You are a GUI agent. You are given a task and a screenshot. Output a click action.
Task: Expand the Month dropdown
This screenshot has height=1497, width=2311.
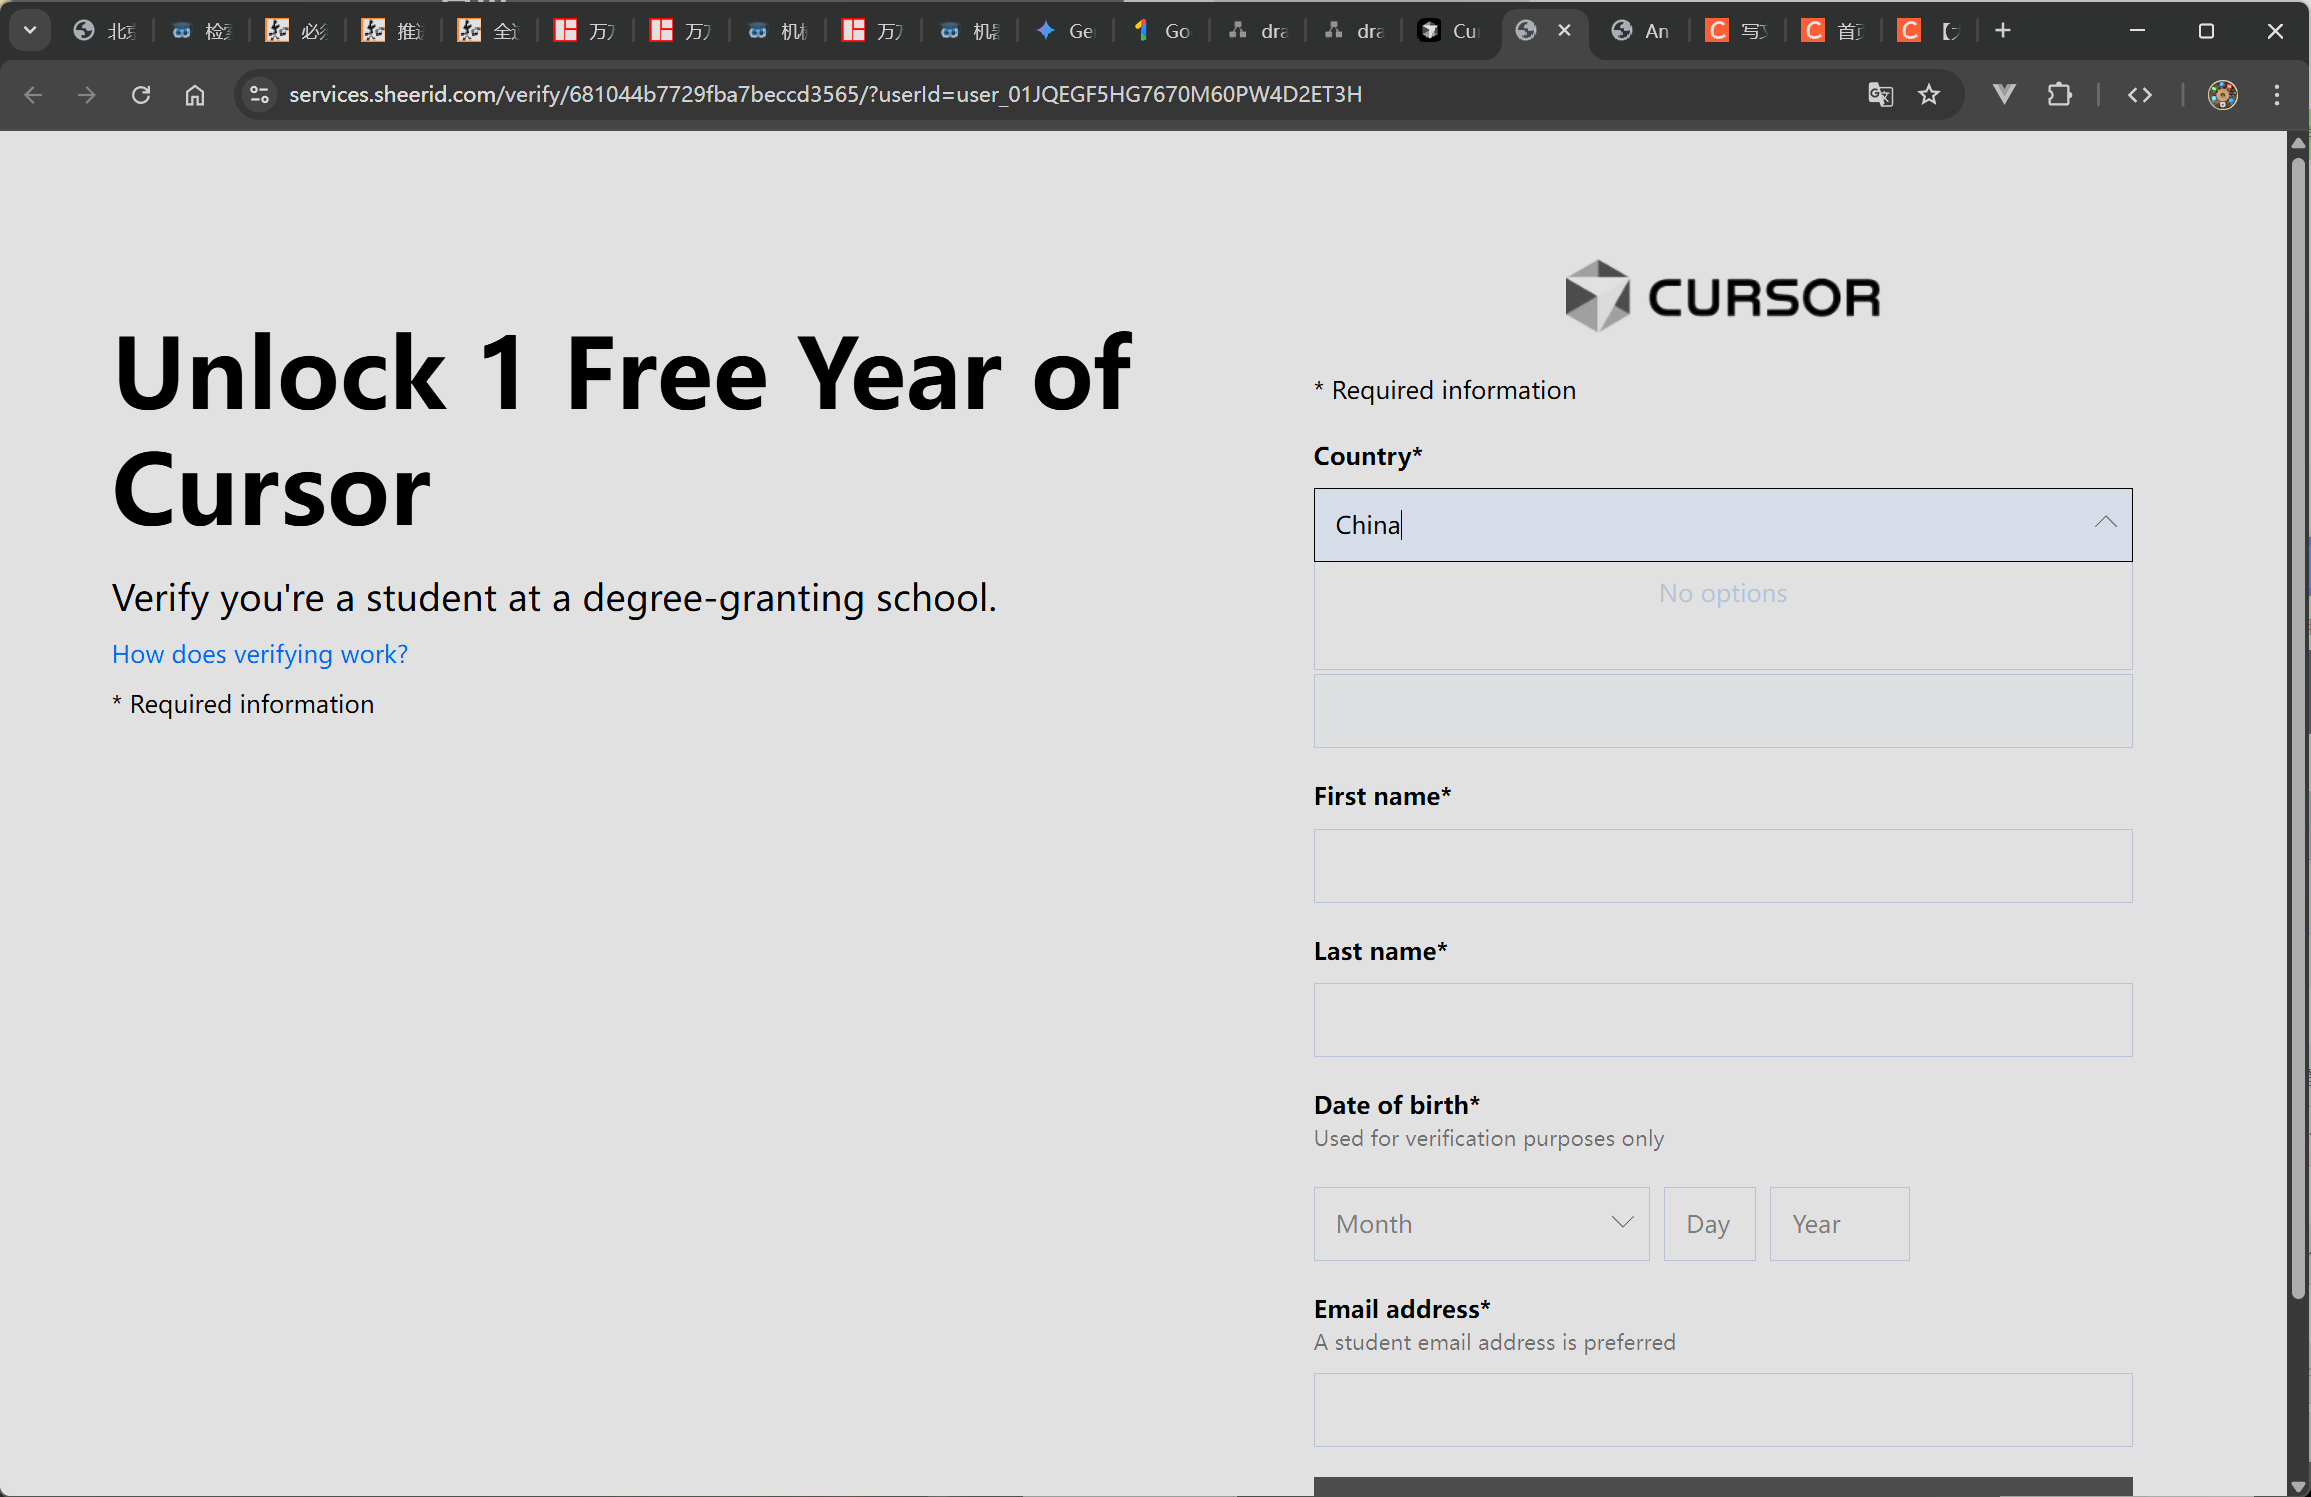(1481, 1224)
